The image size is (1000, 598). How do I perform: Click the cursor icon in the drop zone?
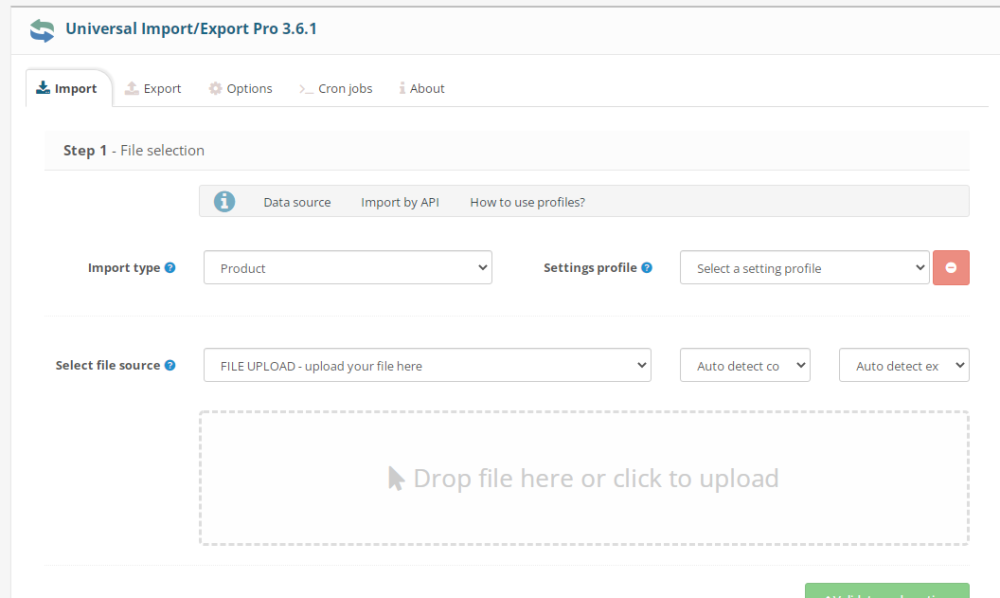tap(396, 478)
